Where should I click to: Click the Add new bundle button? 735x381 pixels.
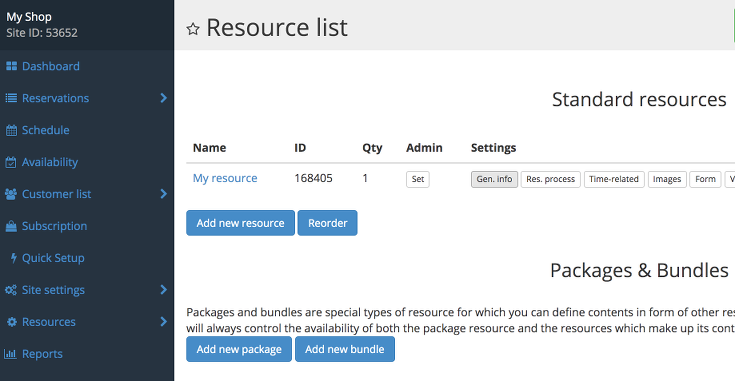[345, 349]
